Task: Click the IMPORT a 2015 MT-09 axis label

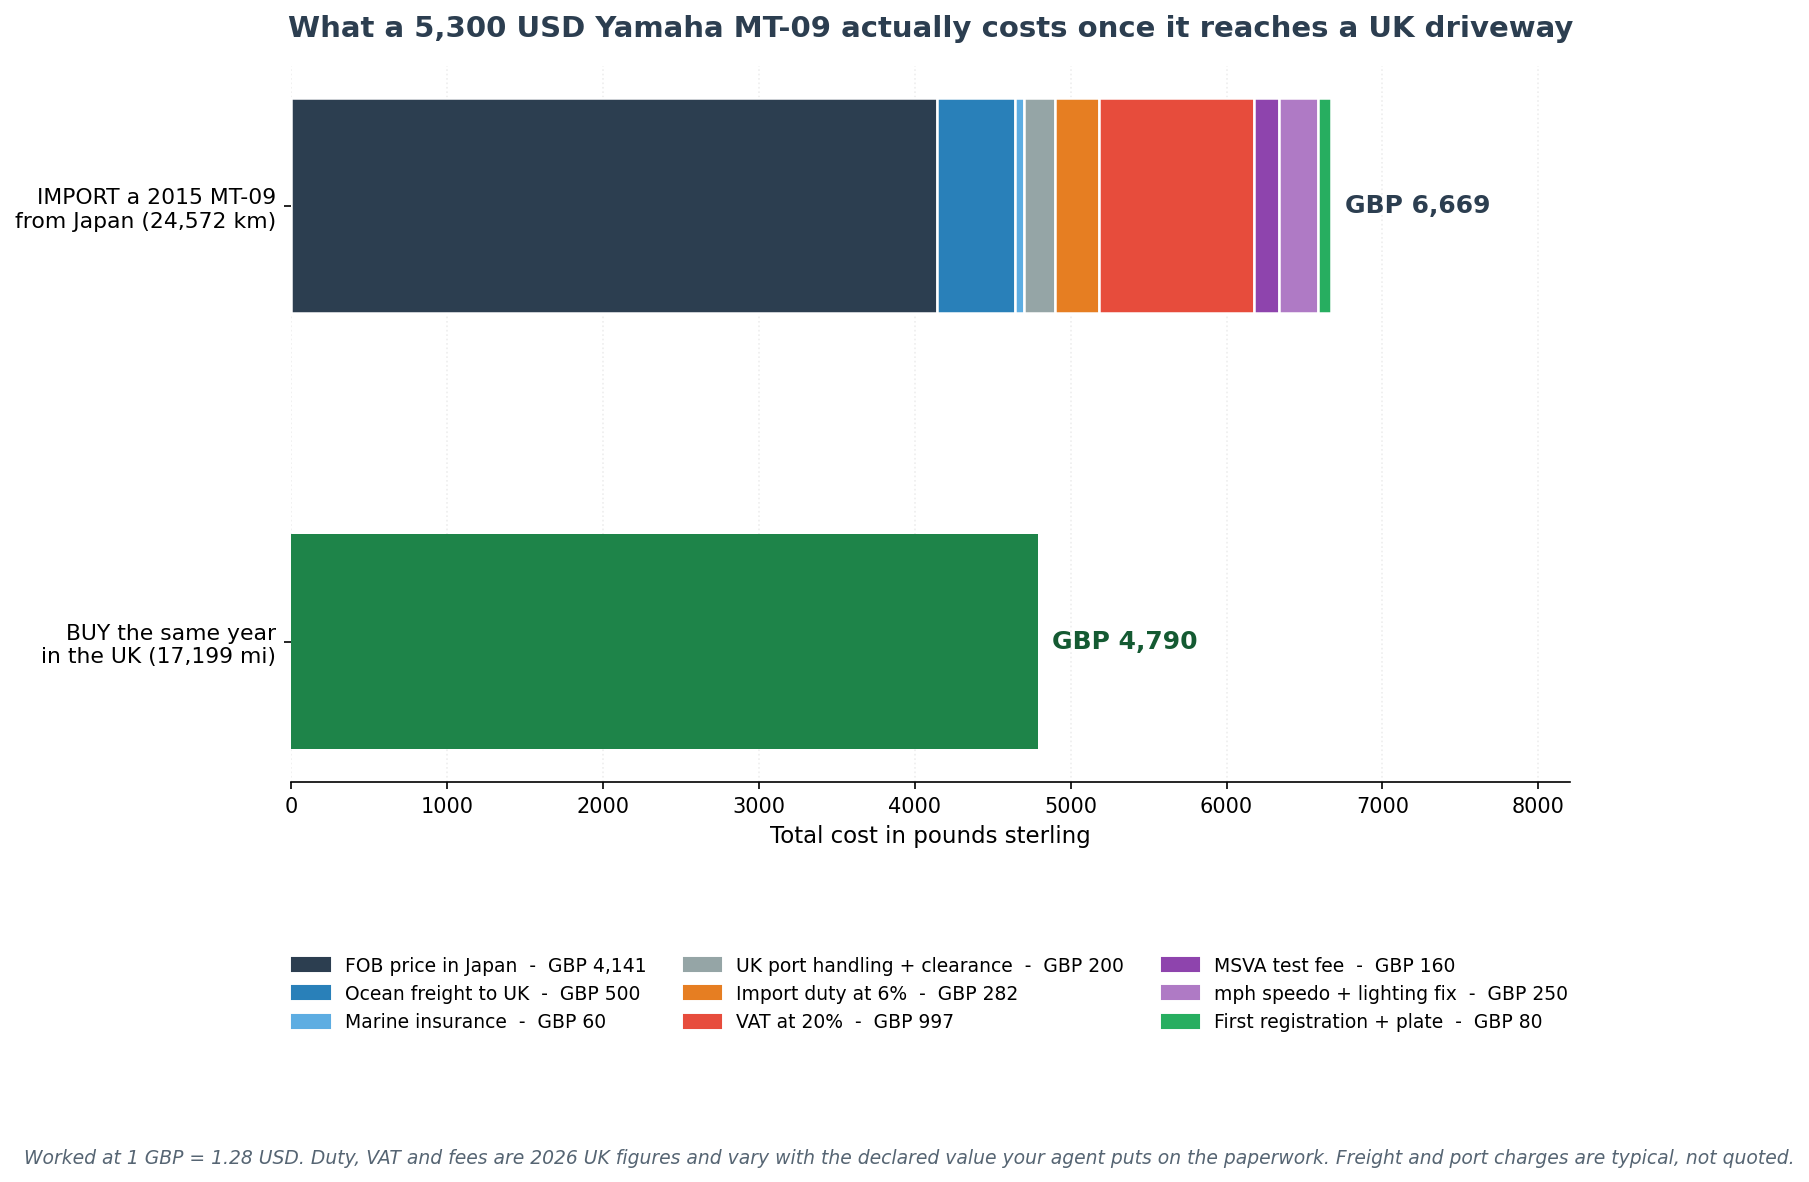Action: pyautogui.click(x=145, y=208)
